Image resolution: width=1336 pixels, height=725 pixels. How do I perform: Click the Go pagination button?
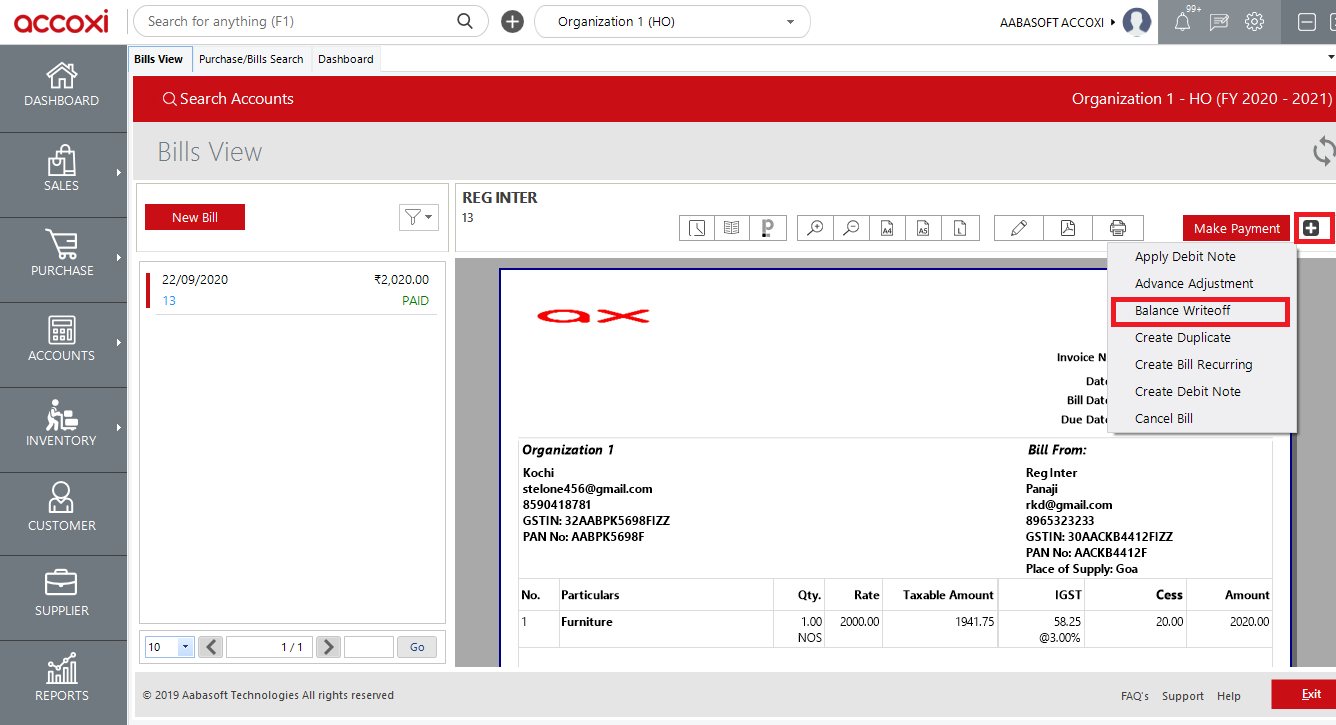417,647
